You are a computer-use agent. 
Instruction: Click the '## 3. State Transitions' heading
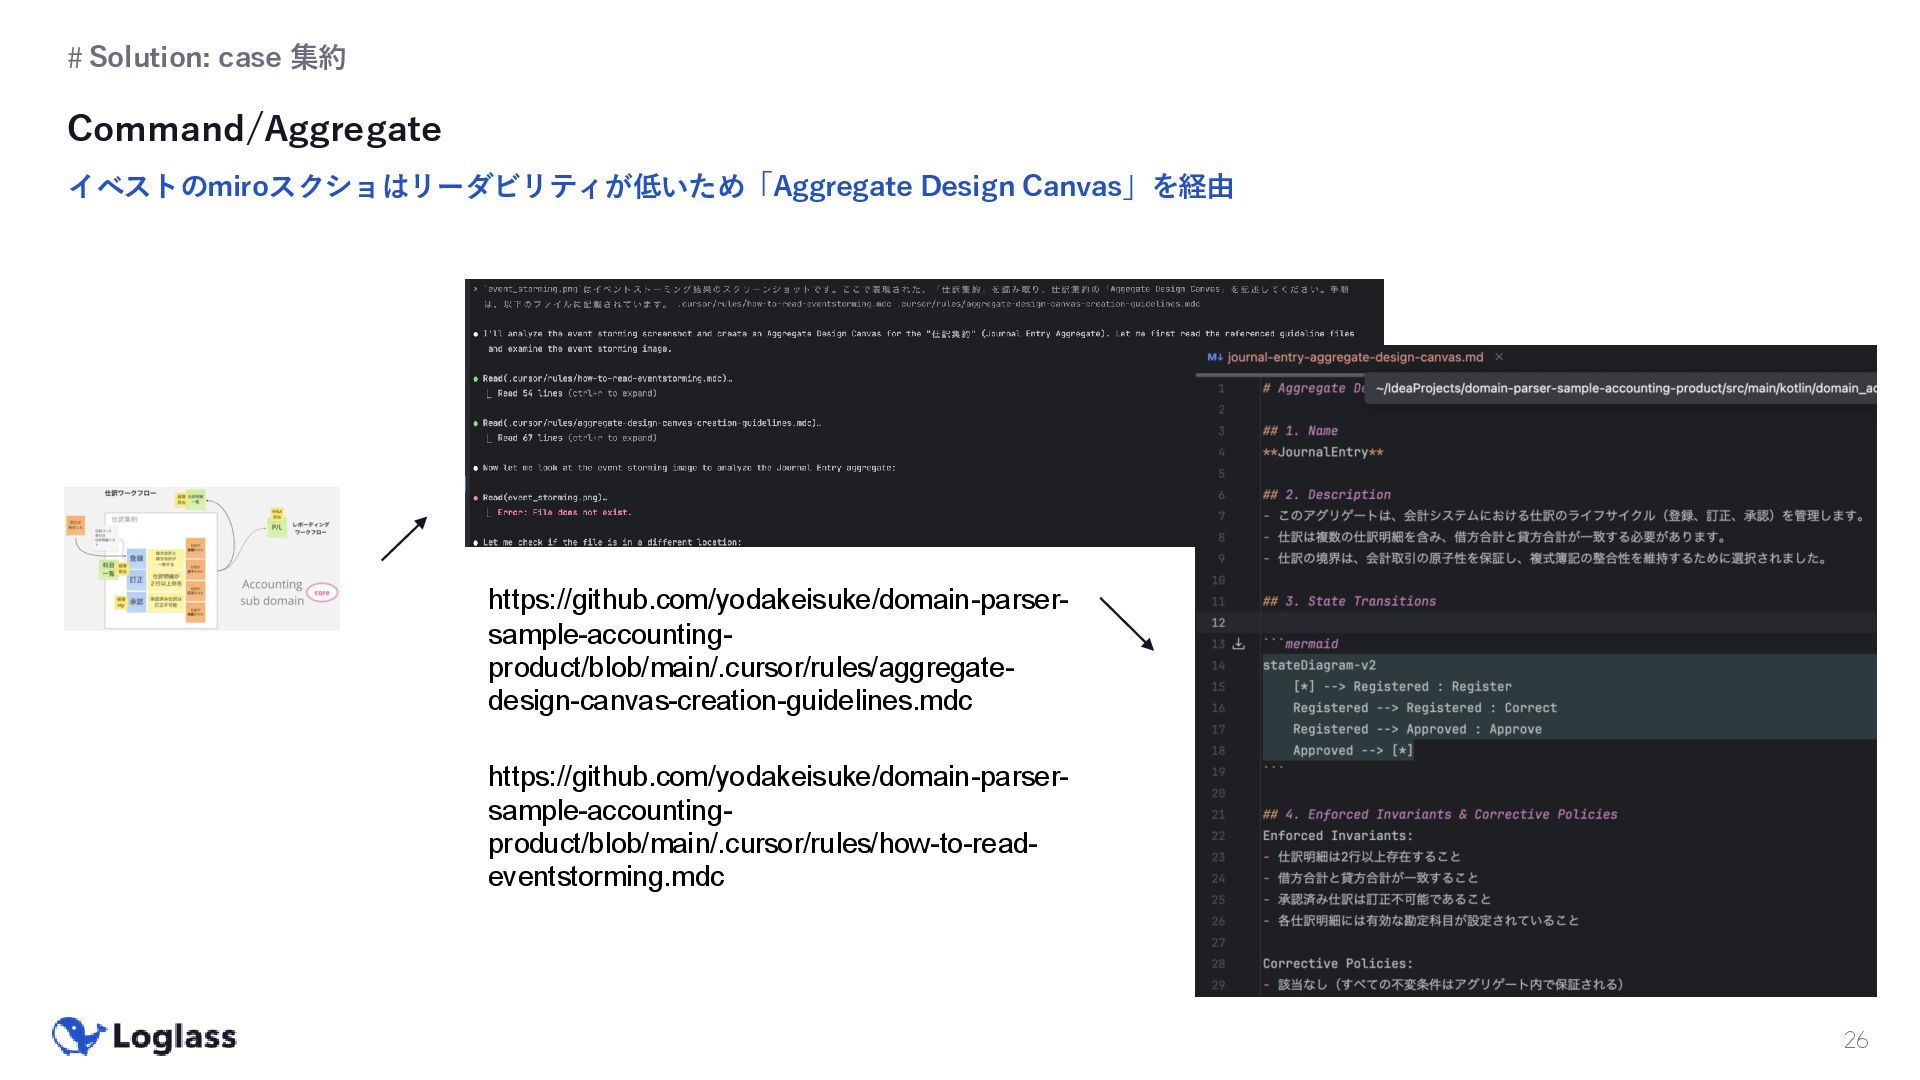click(x=1348, y=601)
